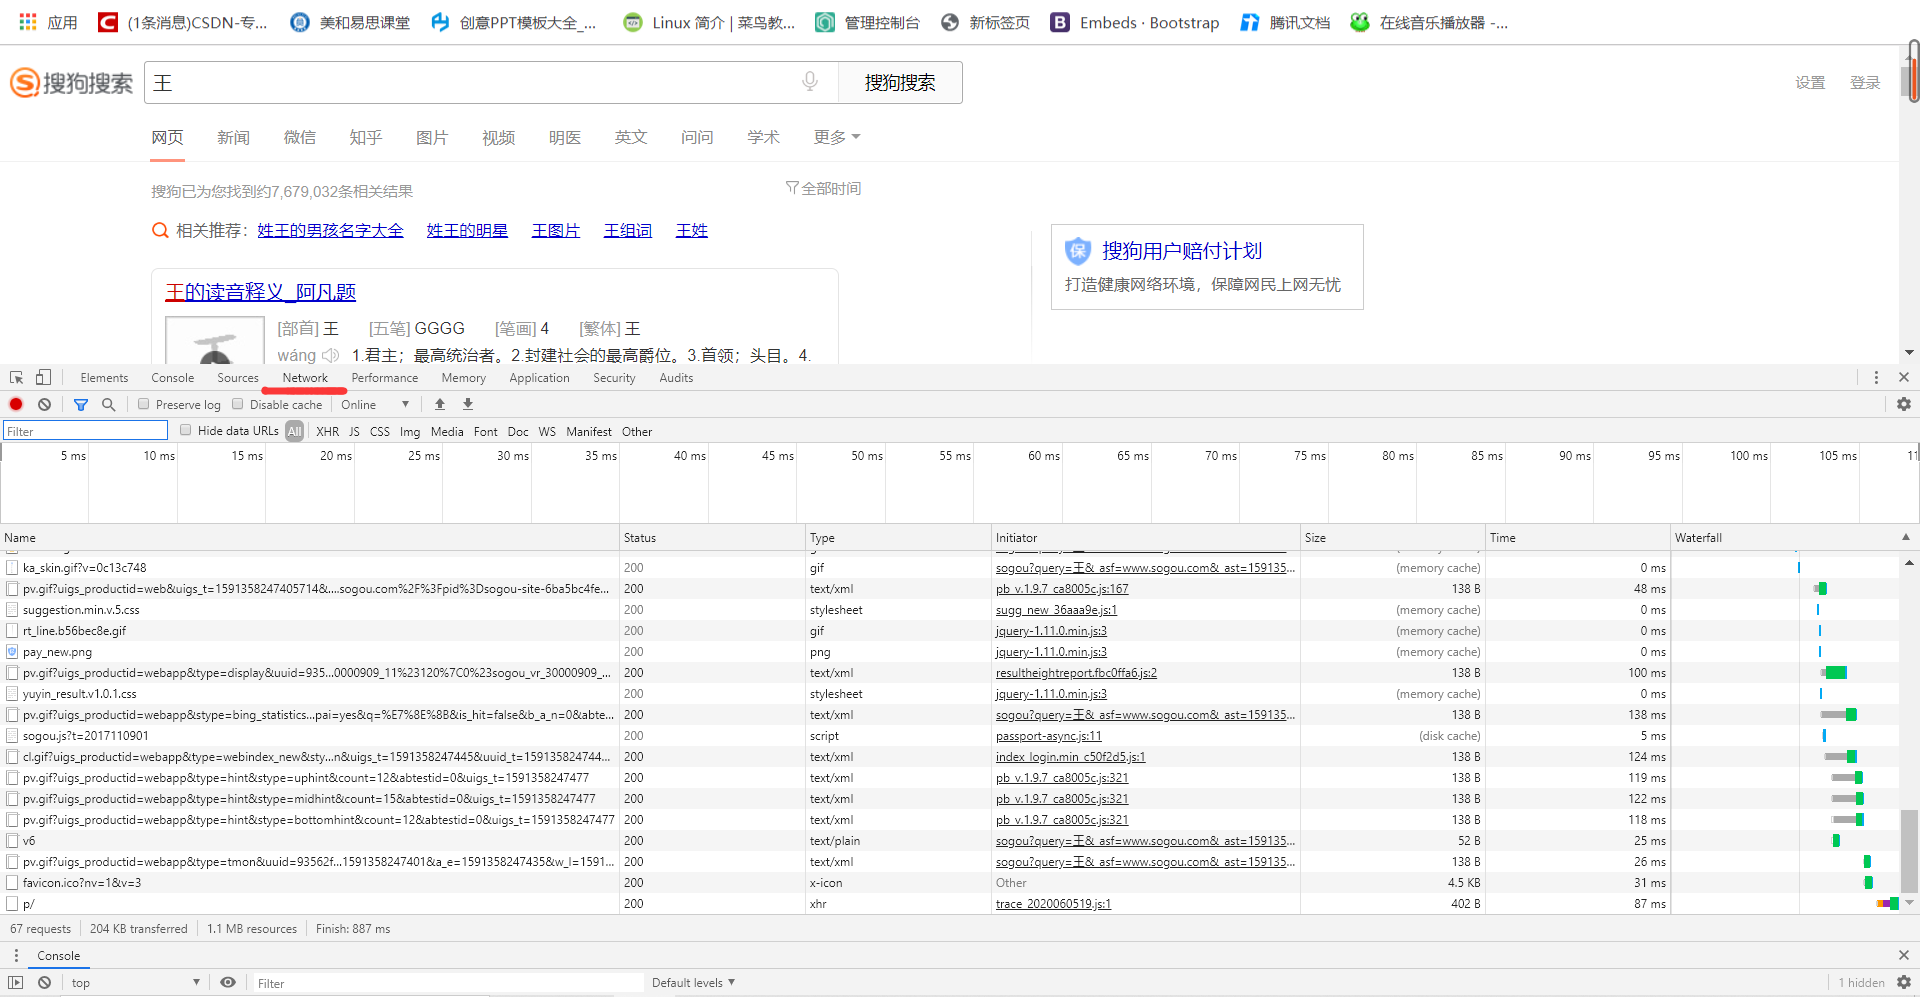Expand the 更多 search category menu
This screenshot has height=997, width=1920.
pyautogui.click(x=837, y=137)
